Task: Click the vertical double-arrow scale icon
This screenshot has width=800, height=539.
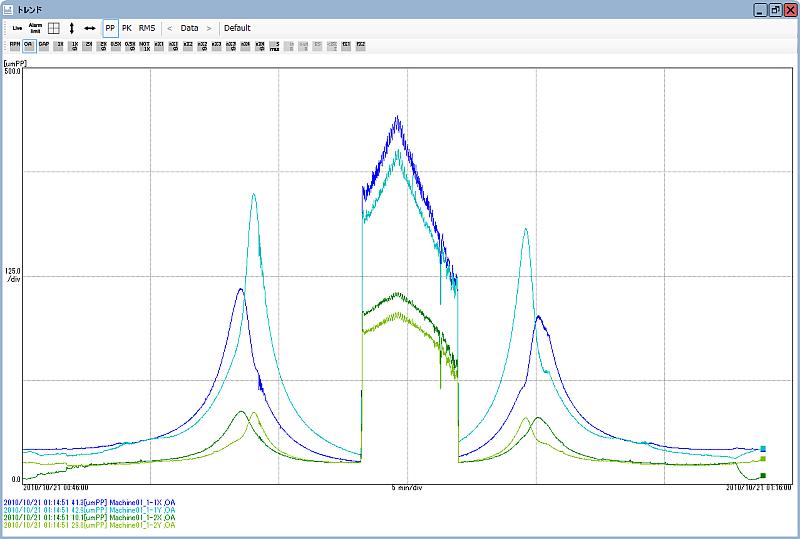Action: pos(71,28)
